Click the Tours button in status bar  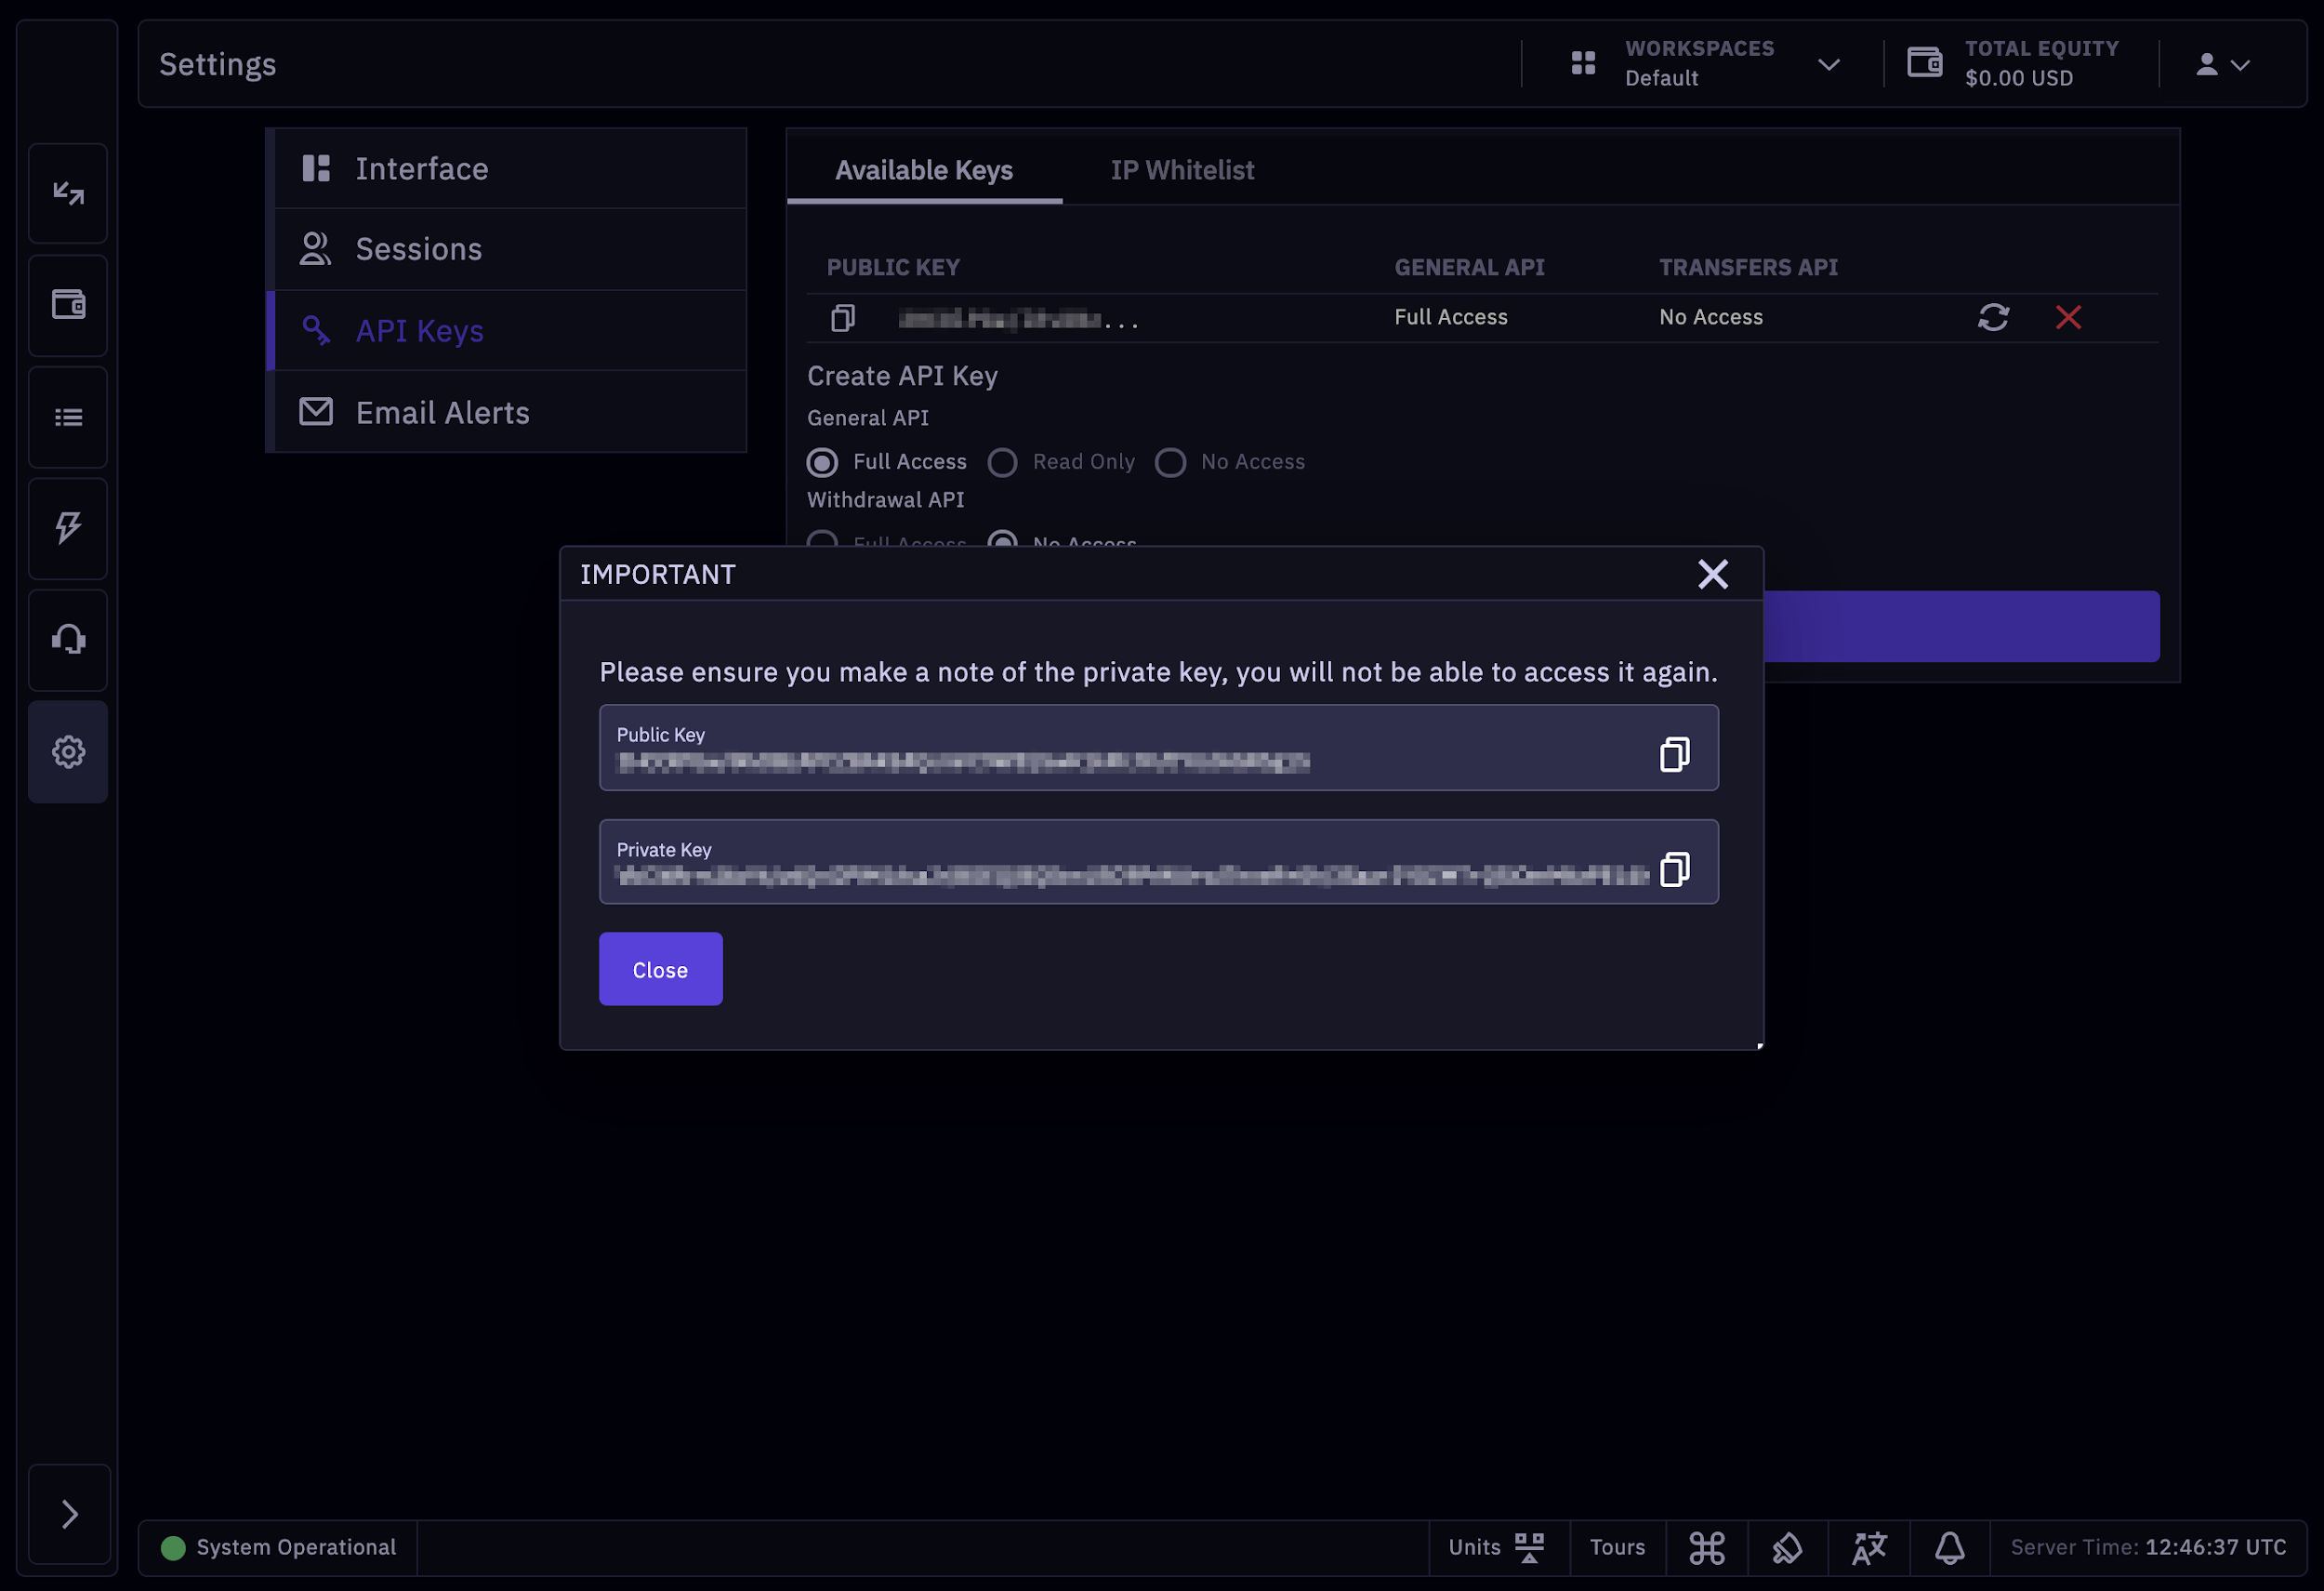[x=1617, y=1548]
